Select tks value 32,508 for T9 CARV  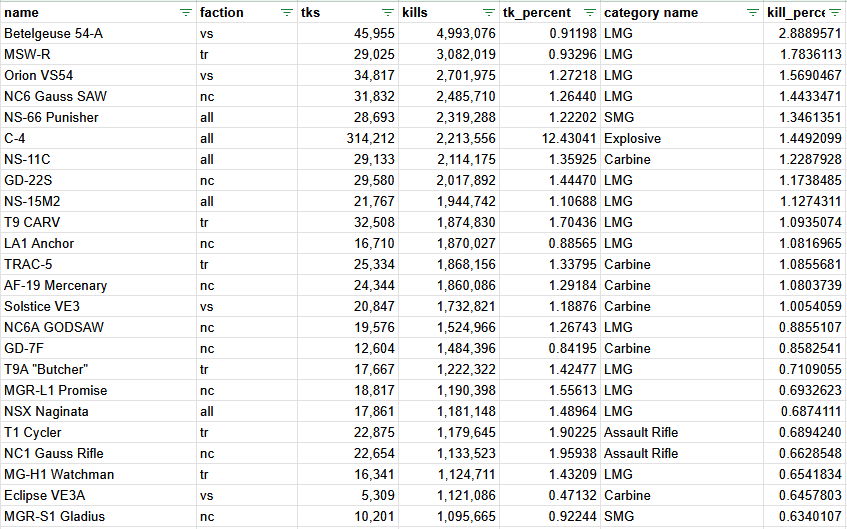click(348, 223)
